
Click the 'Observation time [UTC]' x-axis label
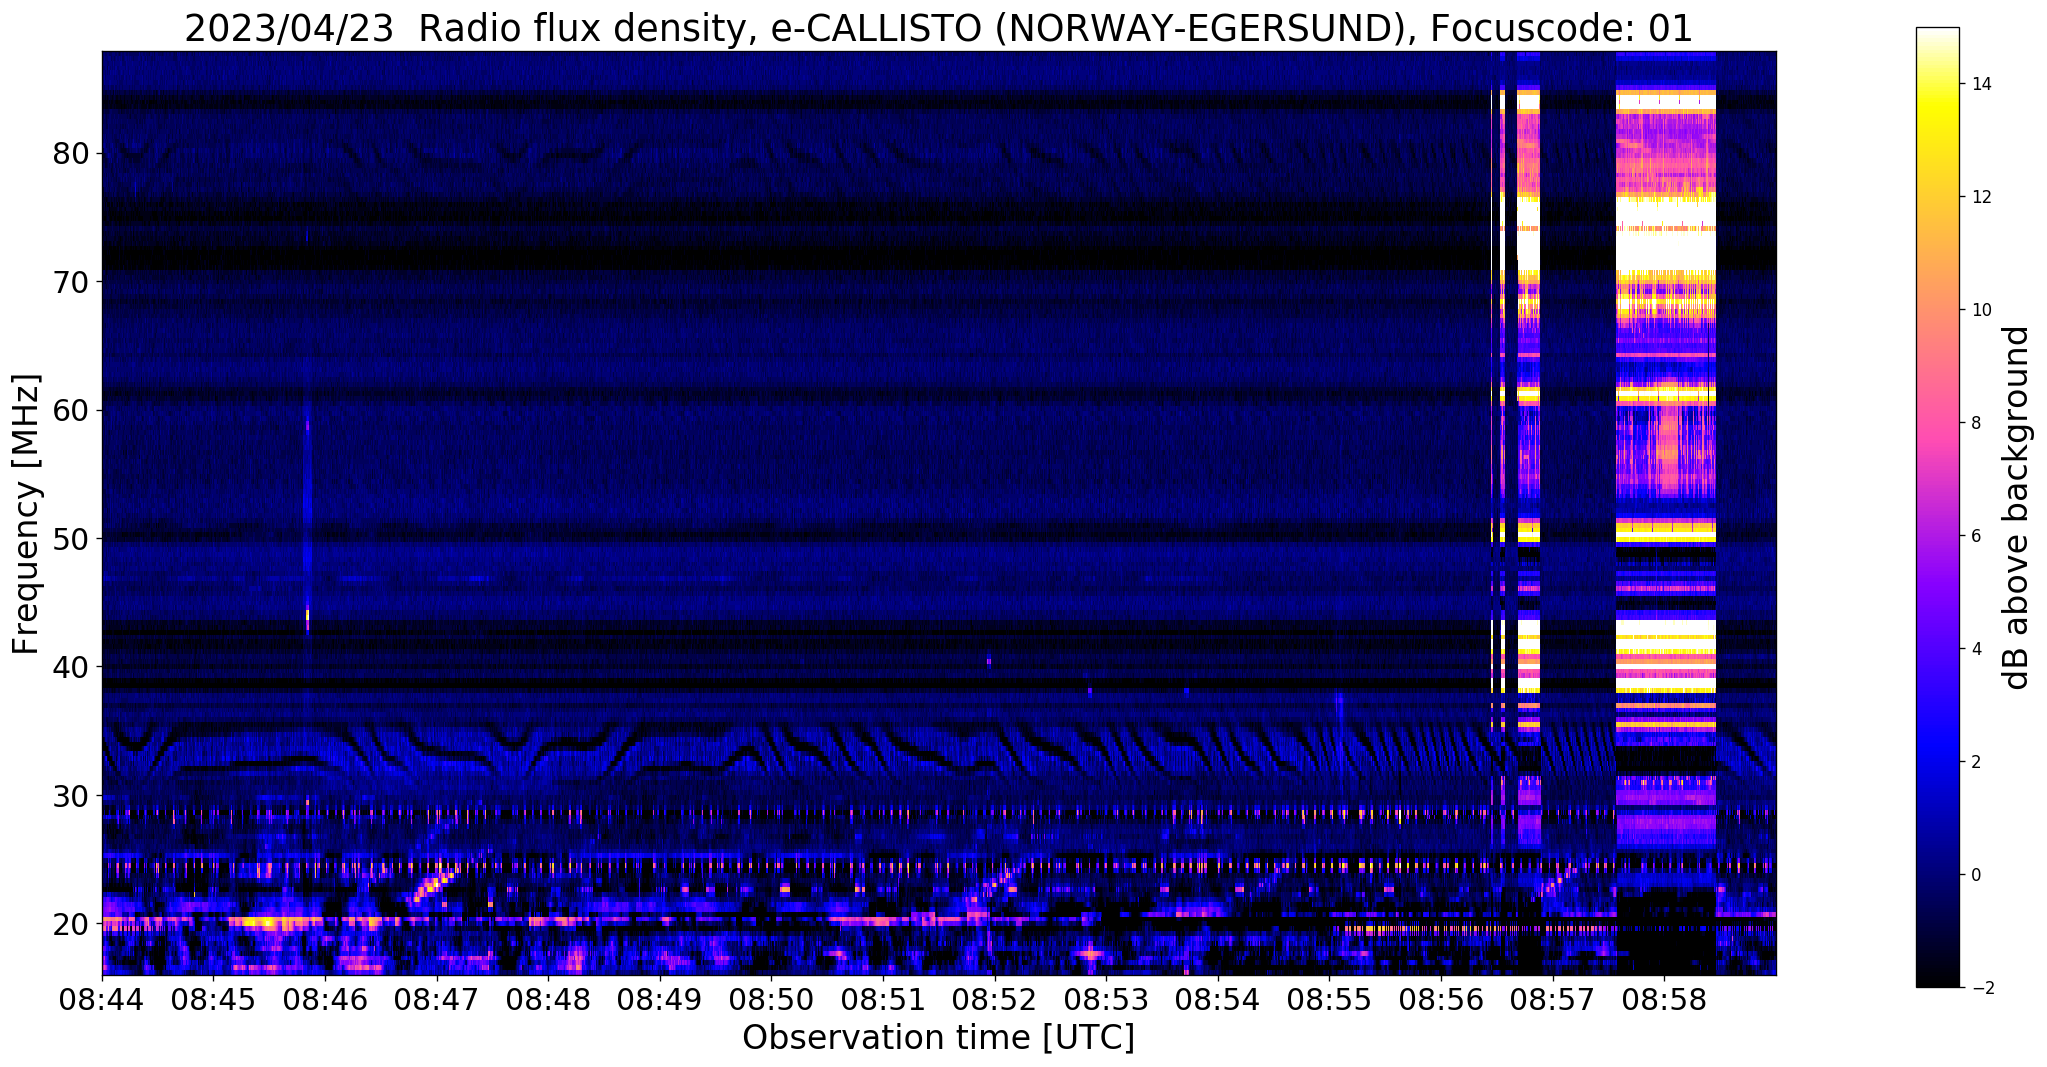coord(938,1038)
